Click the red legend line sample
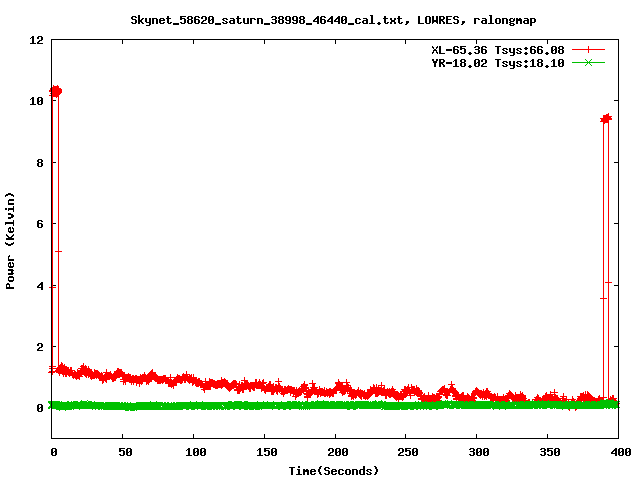 (x=588, y=50)
